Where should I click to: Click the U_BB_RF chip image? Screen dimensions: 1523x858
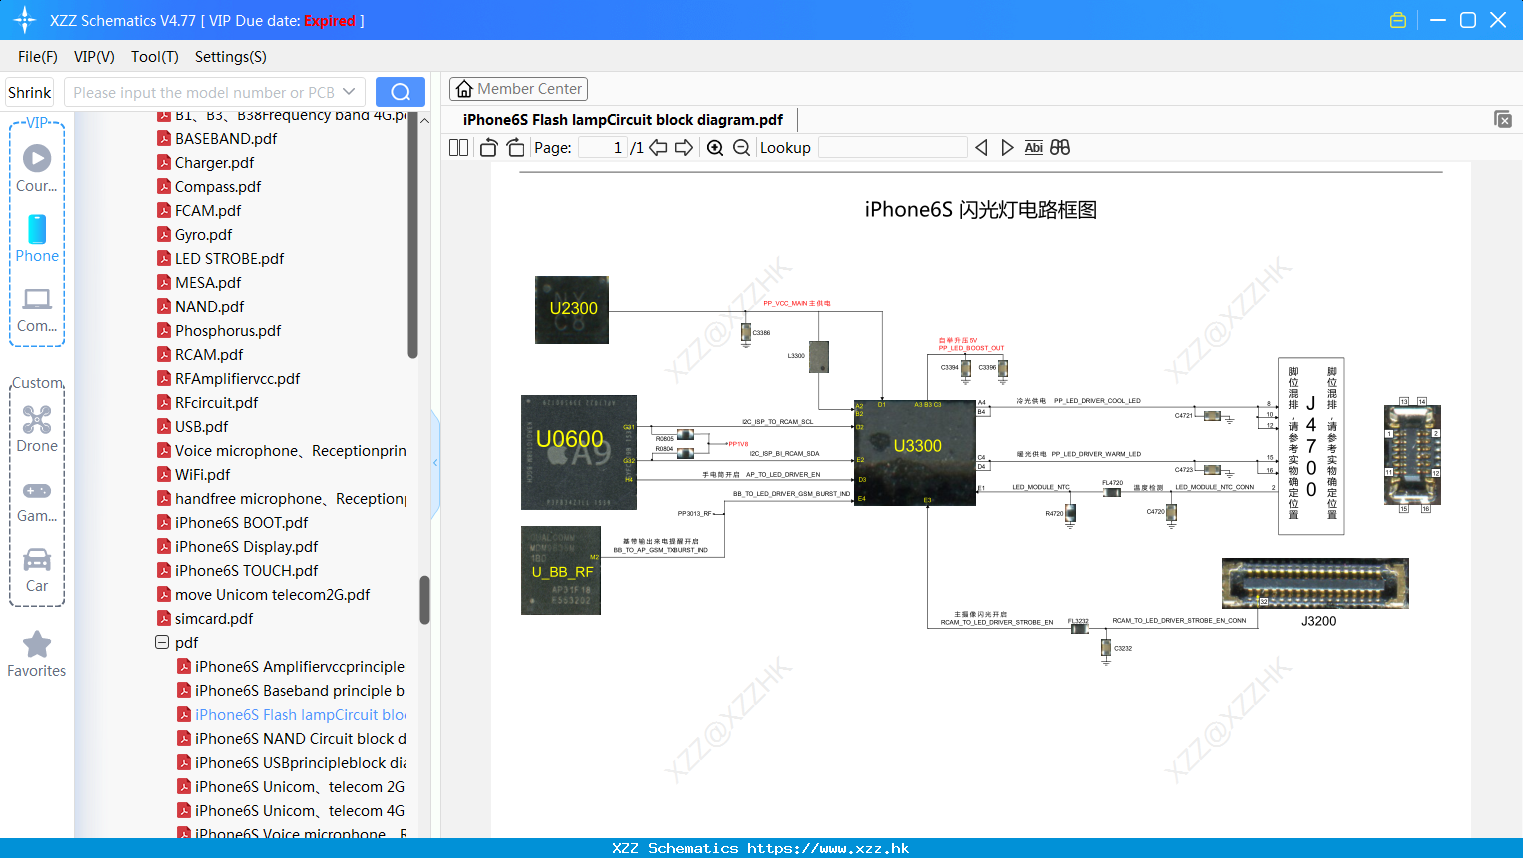tap(561, 570)
